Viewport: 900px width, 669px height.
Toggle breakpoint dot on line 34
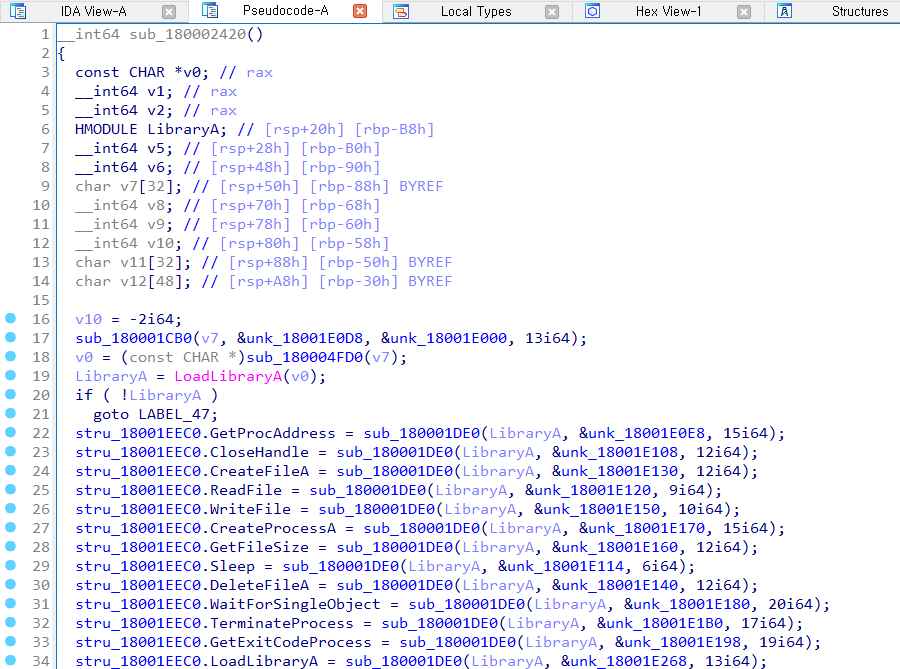coord(10,659)
